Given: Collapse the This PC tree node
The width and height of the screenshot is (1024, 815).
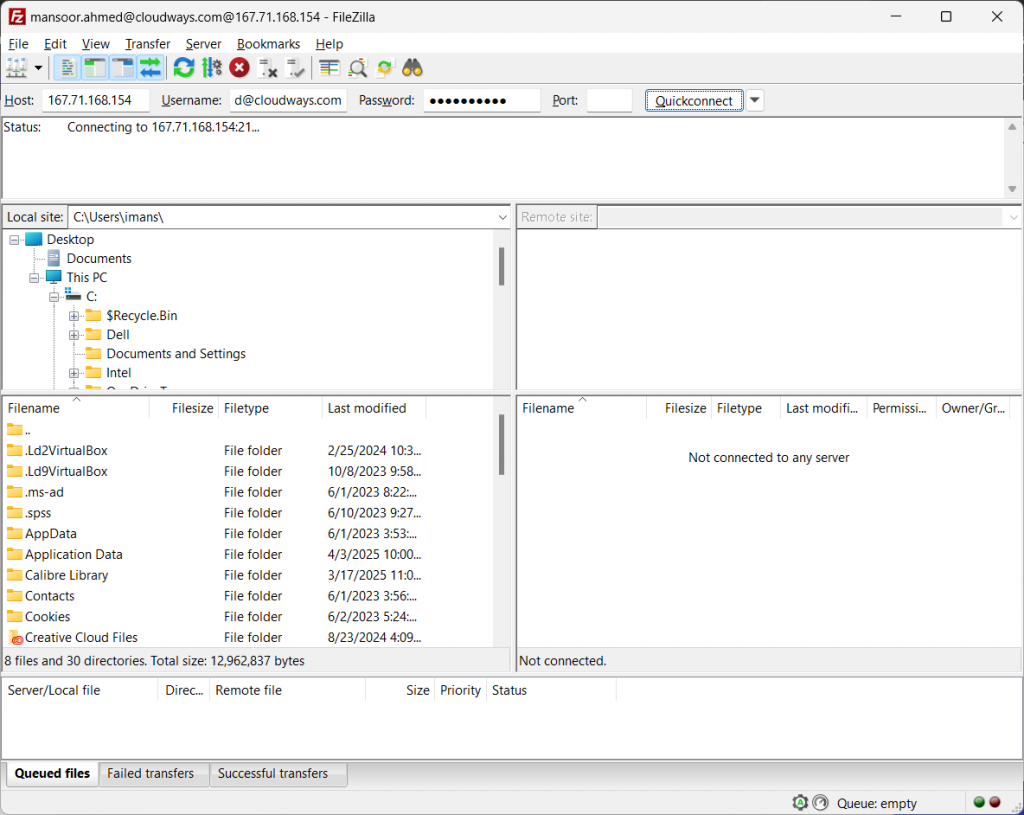Looking at the screenshot, I should [x=34, y=277].
